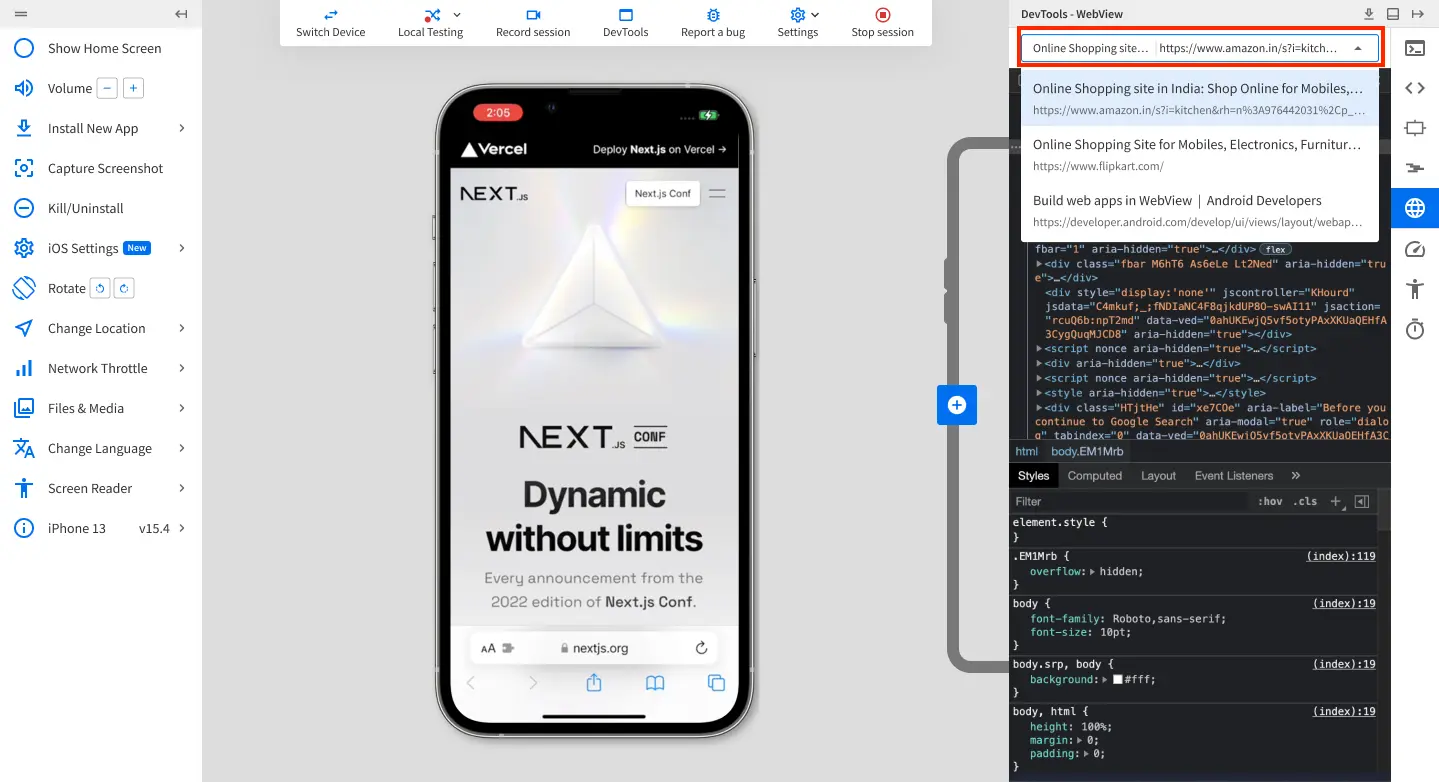Viewport: 1439px width, 782px height.
Task: Click the Stop session button
Action: click(881, 22)
